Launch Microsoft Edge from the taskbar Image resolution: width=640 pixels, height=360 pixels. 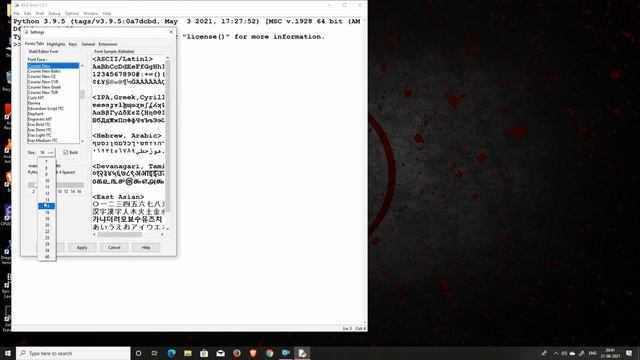171,353
